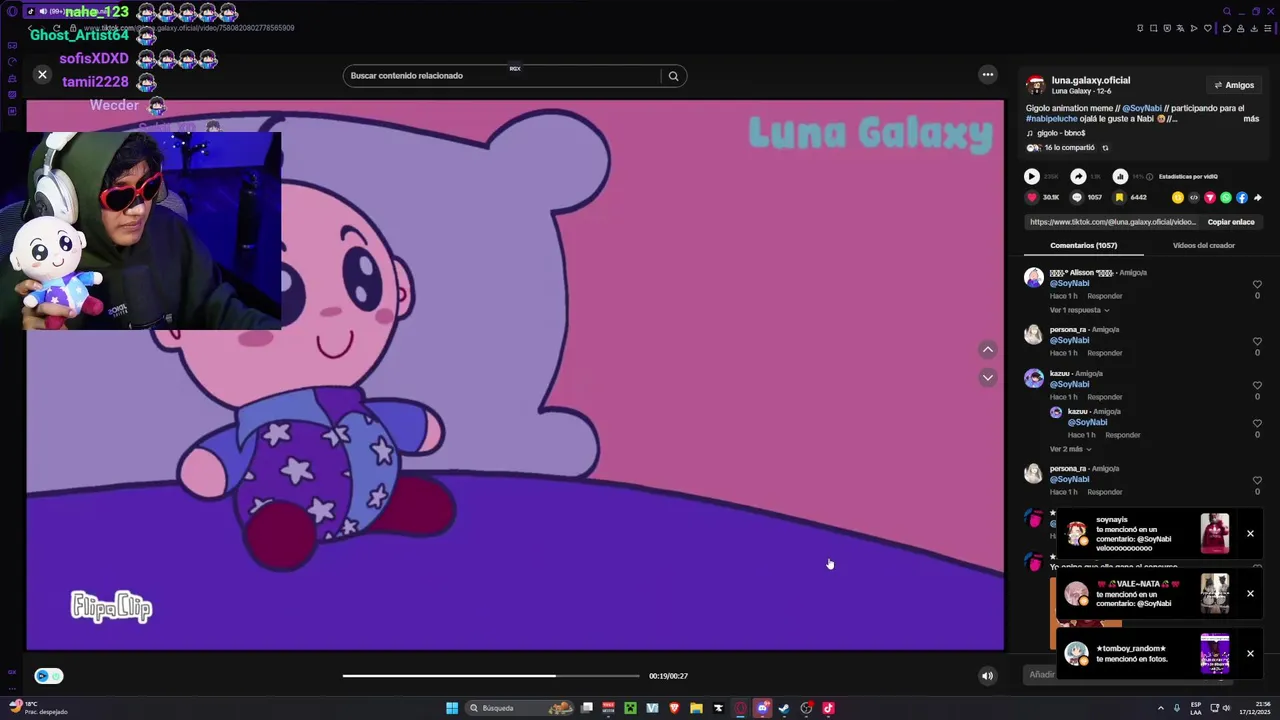The height and width of the screenshot is (720, 1280).
Task: Click the search magnifier button
Action: pos(673,76)
